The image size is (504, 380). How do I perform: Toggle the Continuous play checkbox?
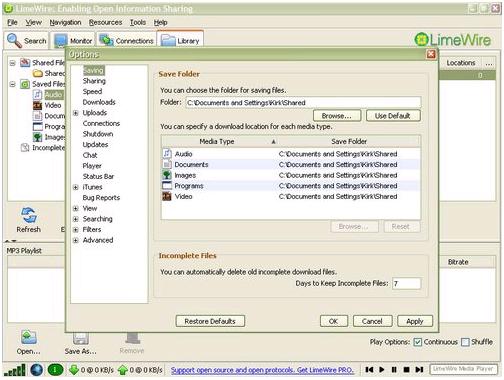(x=418, y=342)
